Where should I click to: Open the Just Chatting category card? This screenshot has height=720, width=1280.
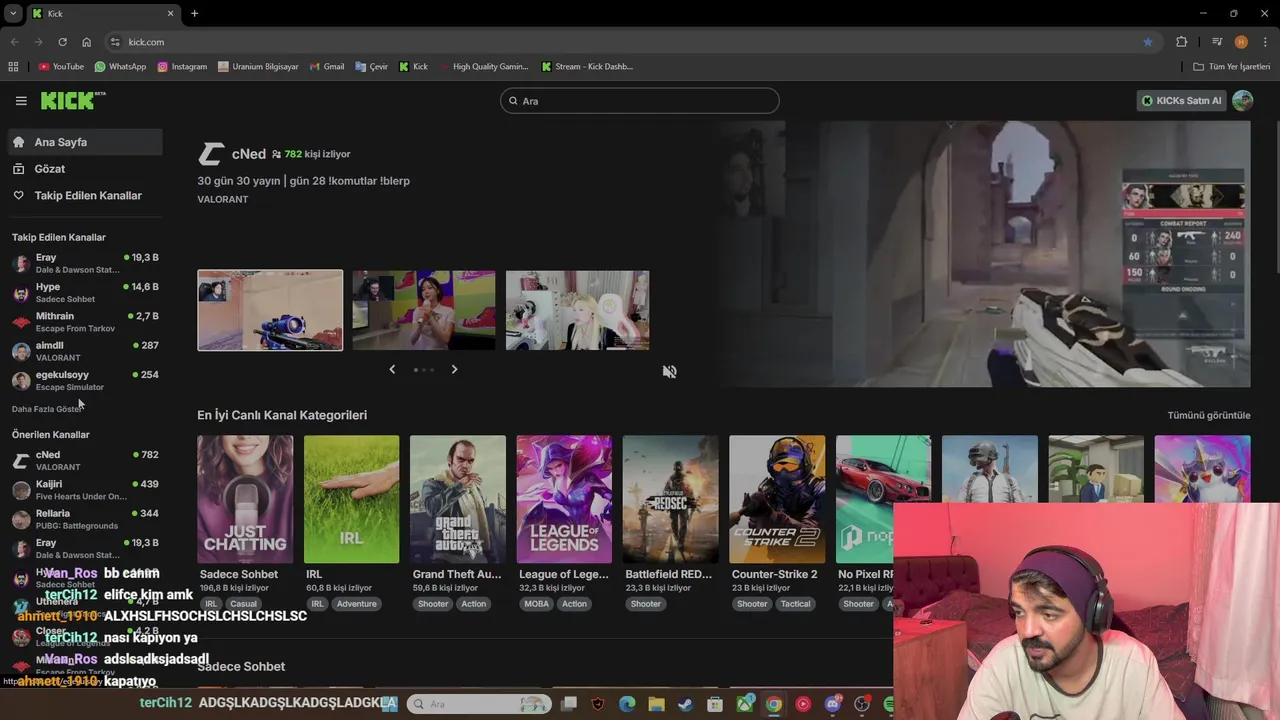tap(245, 499)
